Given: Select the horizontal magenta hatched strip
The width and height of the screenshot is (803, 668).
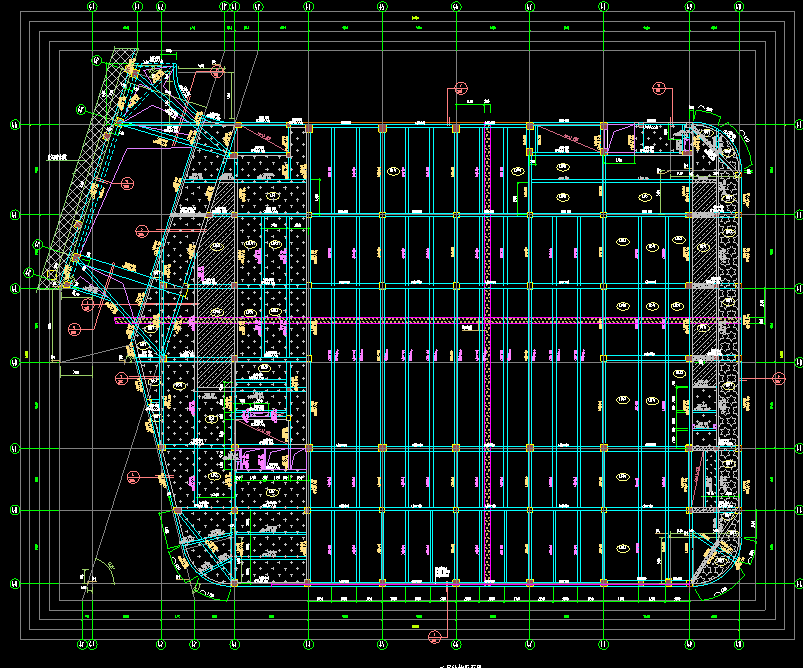Looking at the screenshot, I should (426, 321).
